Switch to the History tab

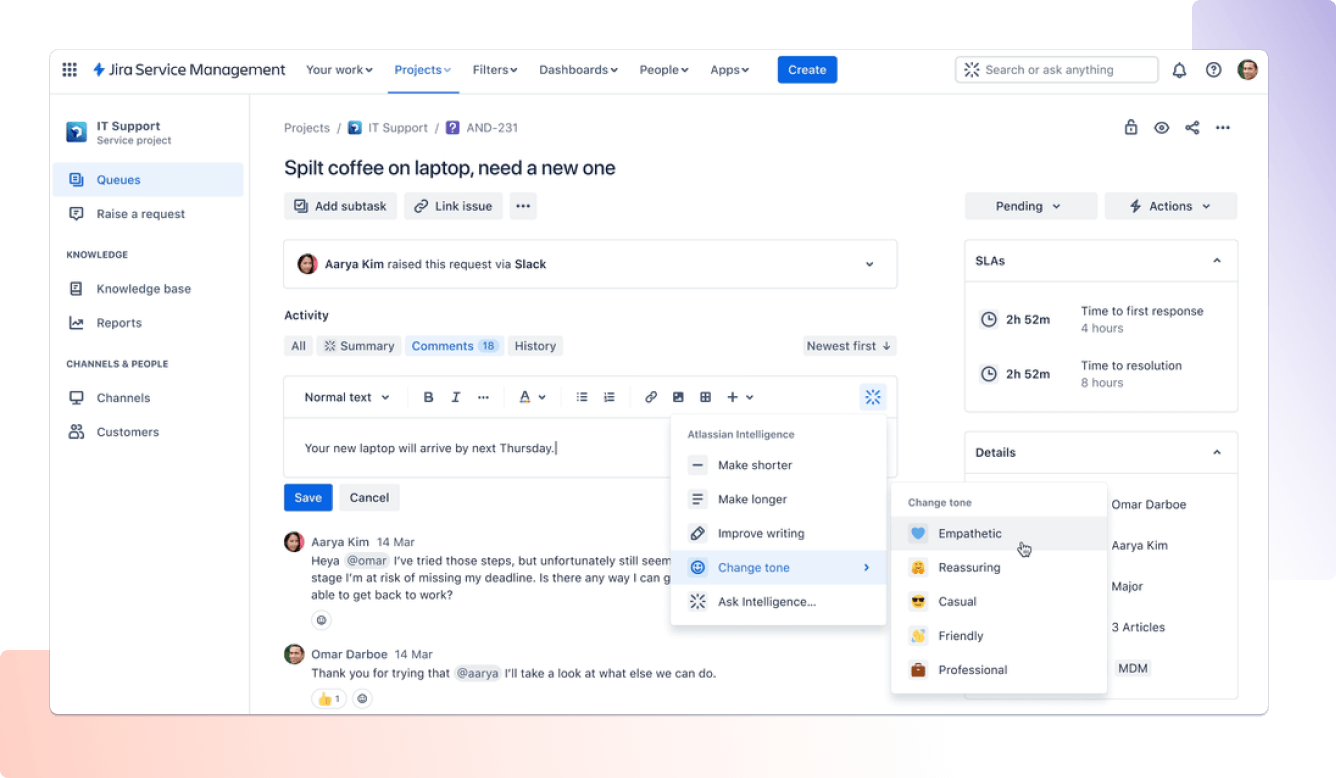535,346
